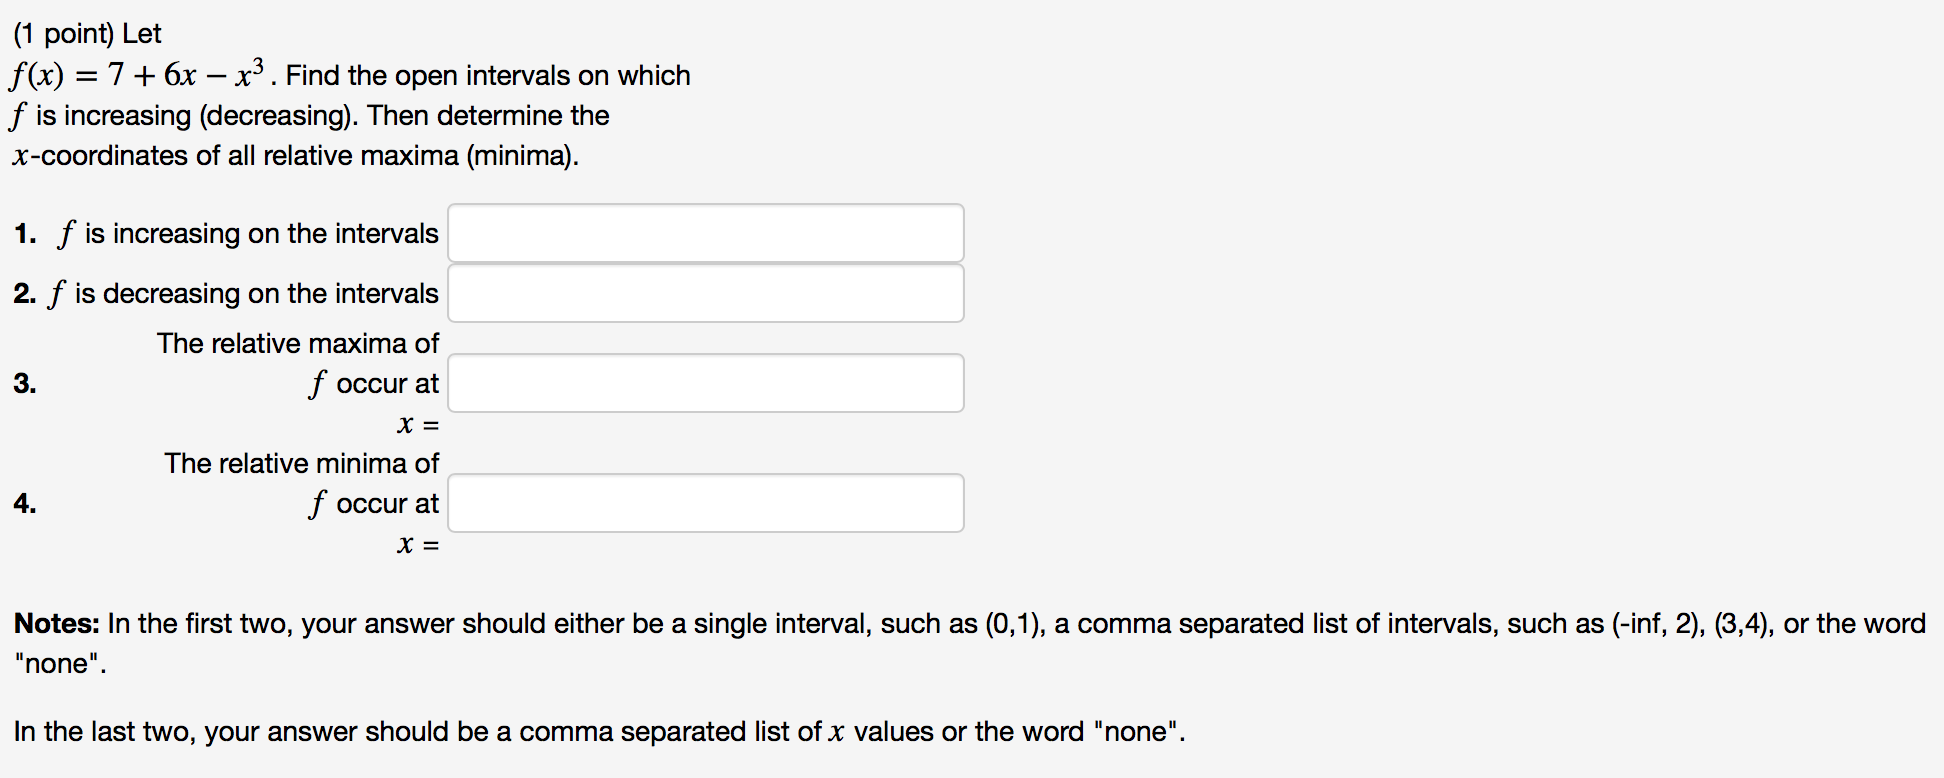Click the bold number 4 item label

[23, 503]
